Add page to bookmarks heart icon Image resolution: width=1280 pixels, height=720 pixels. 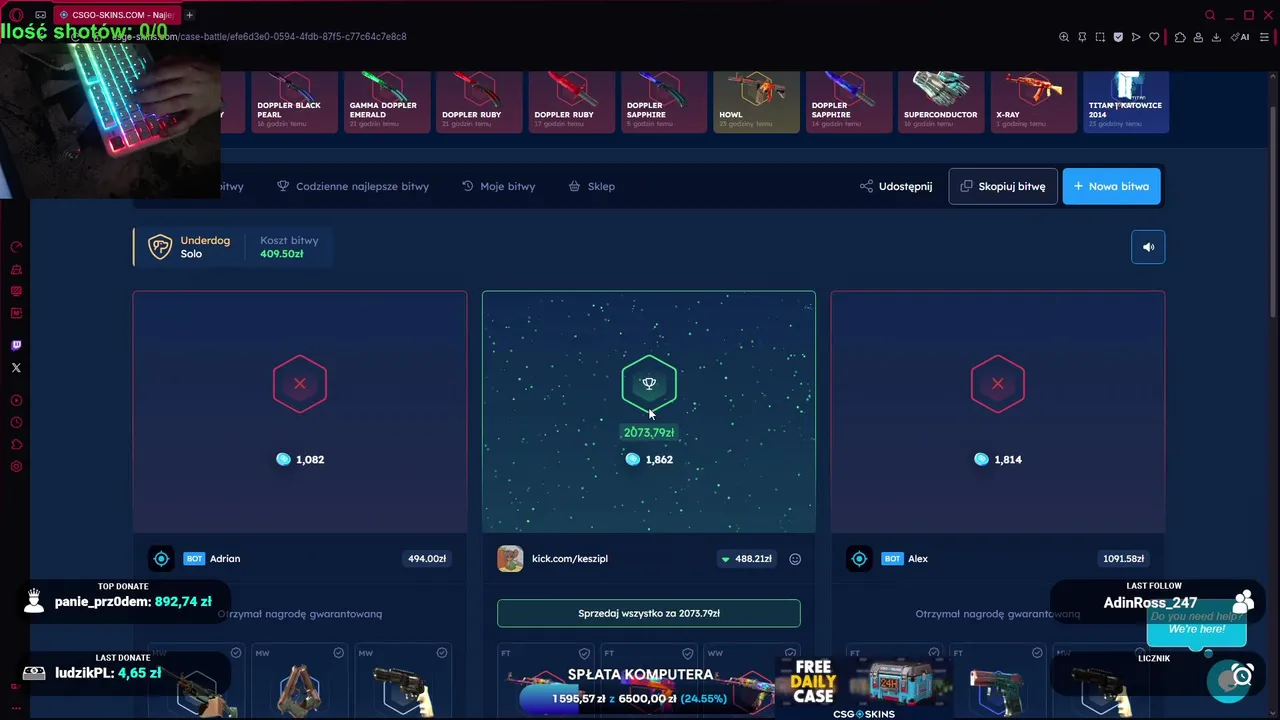[x=1154, y=37]
